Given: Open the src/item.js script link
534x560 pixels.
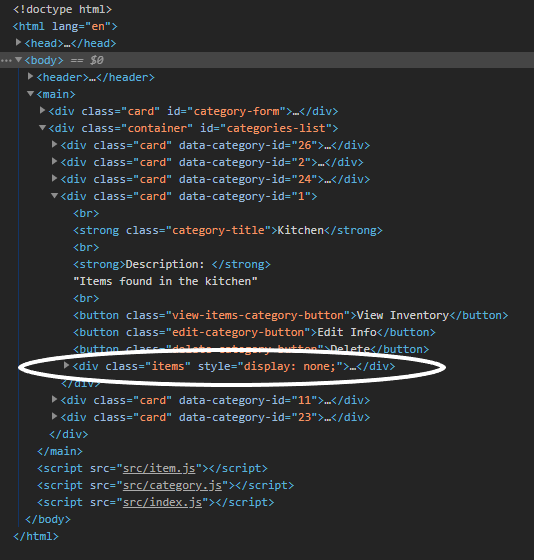Looking at the screenshot, I should (159, 468).
